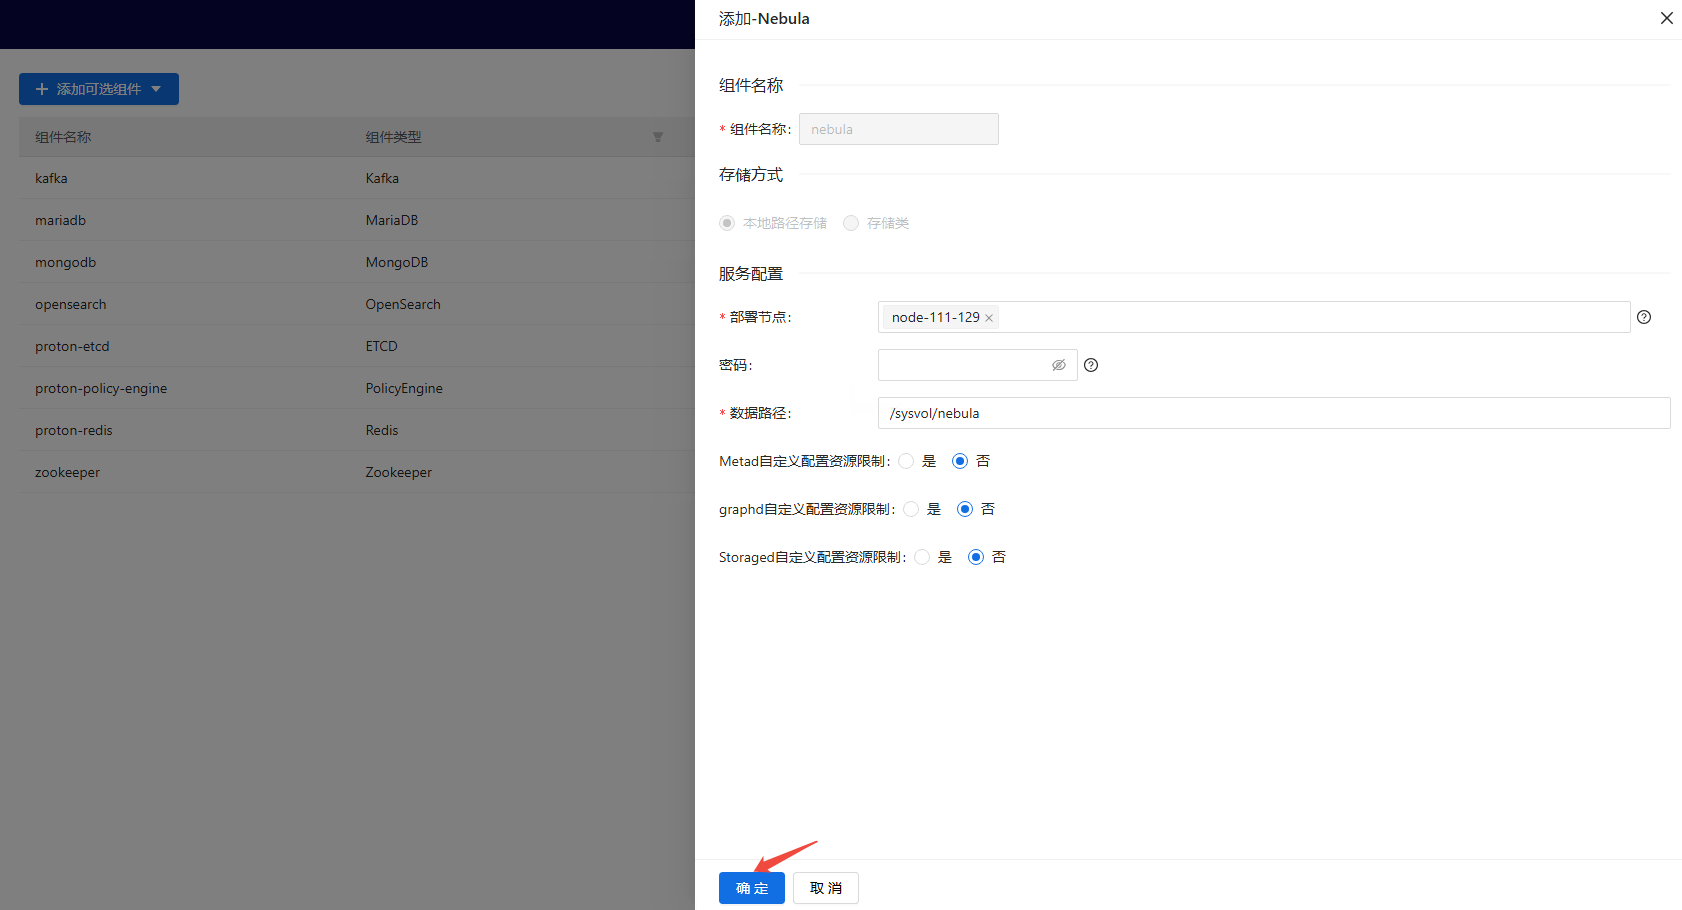Close the 添加-Nebula panel
This screenshot has width=1682, height=910.
point(1666,18)
